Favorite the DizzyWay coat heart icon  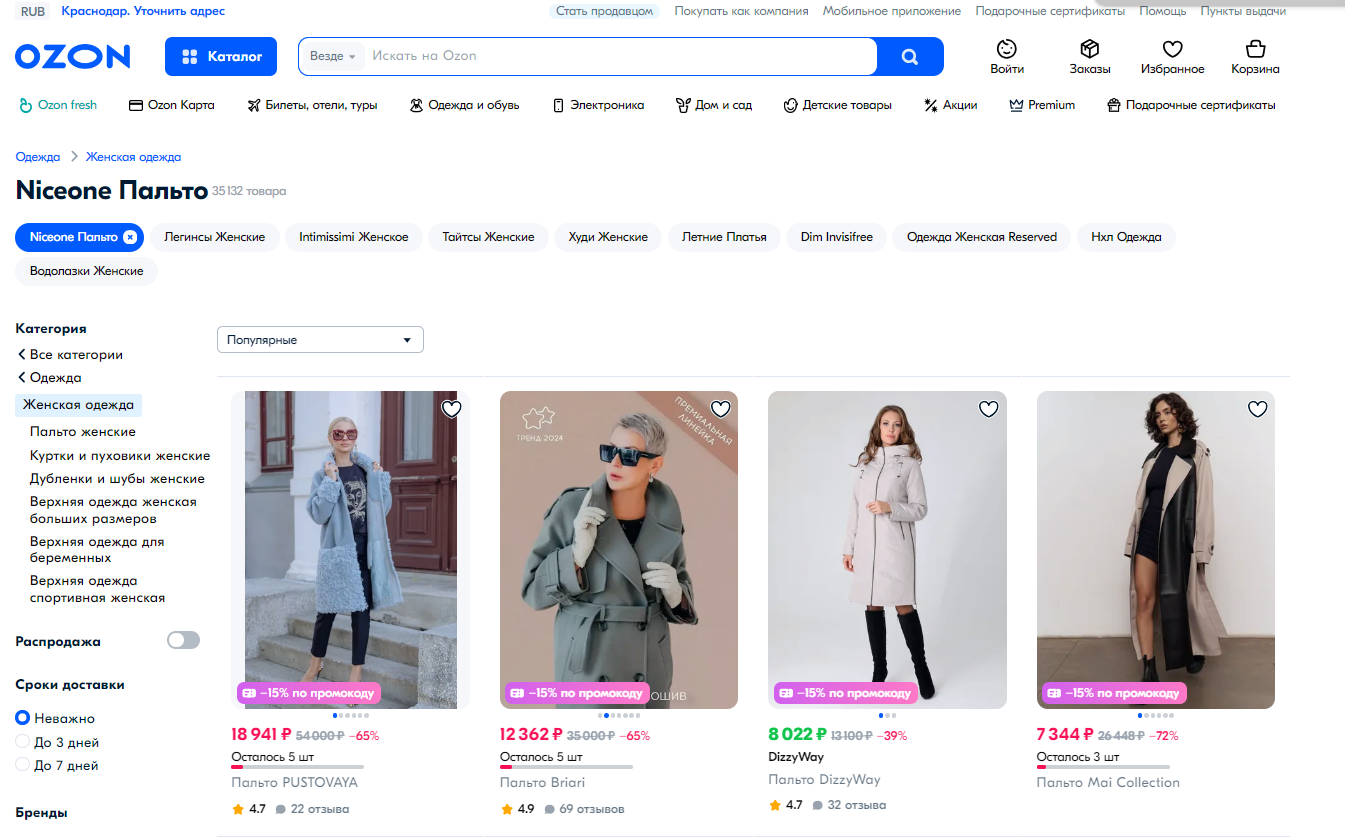pyautogui.click(x=988, y=409)
